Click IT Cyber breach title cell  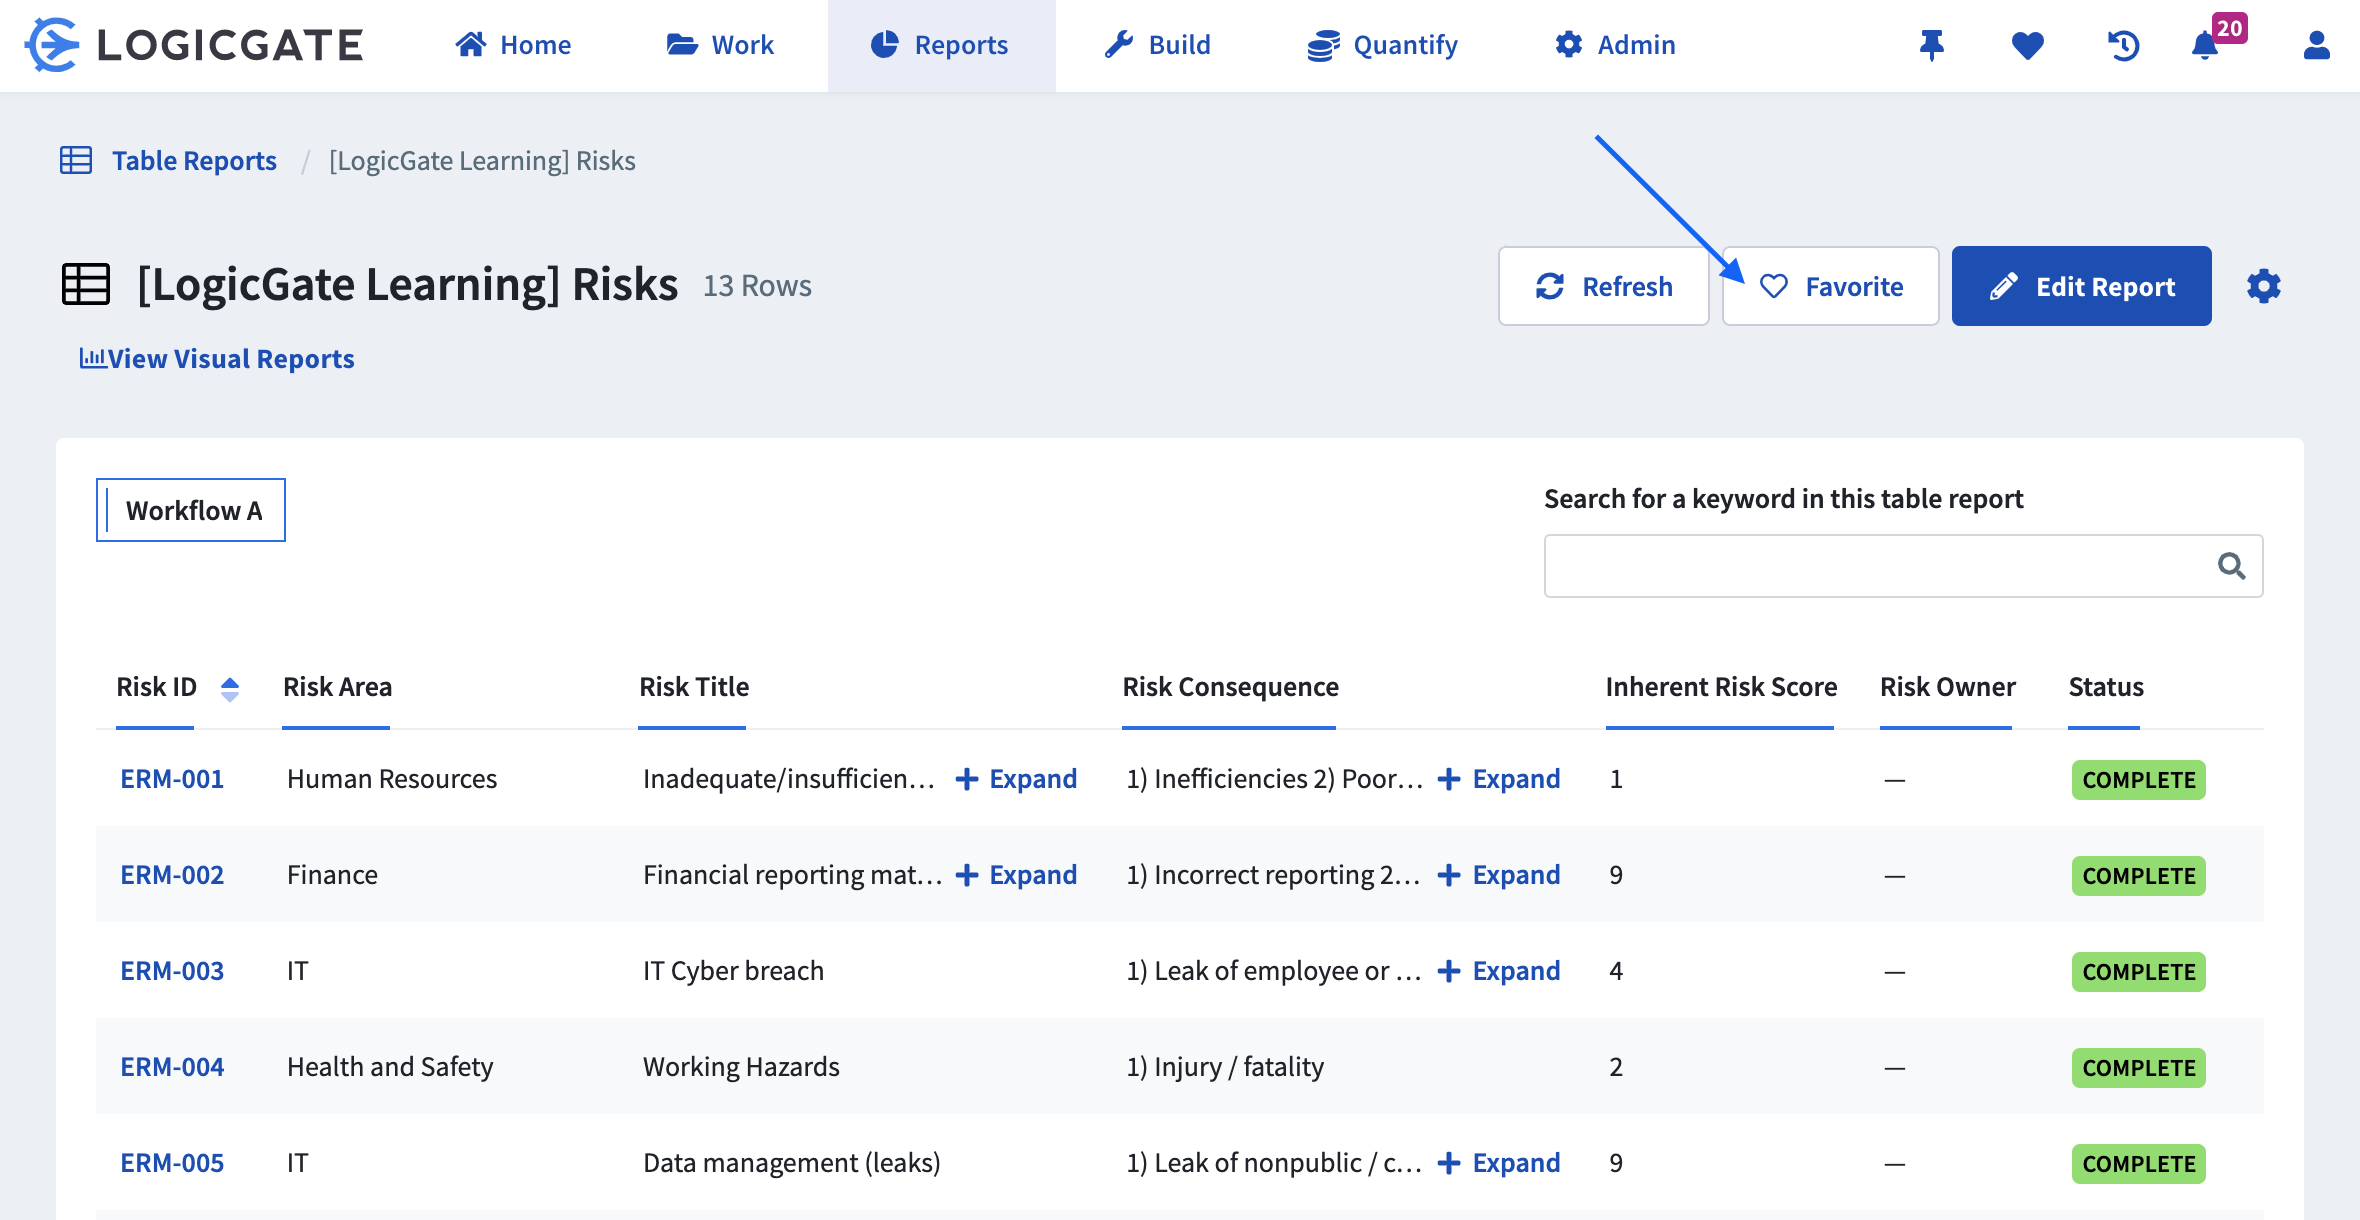pos(733,971)
